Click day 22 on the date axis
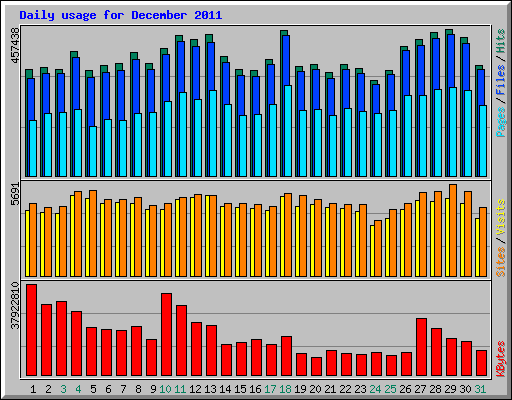 click(345, 389)
